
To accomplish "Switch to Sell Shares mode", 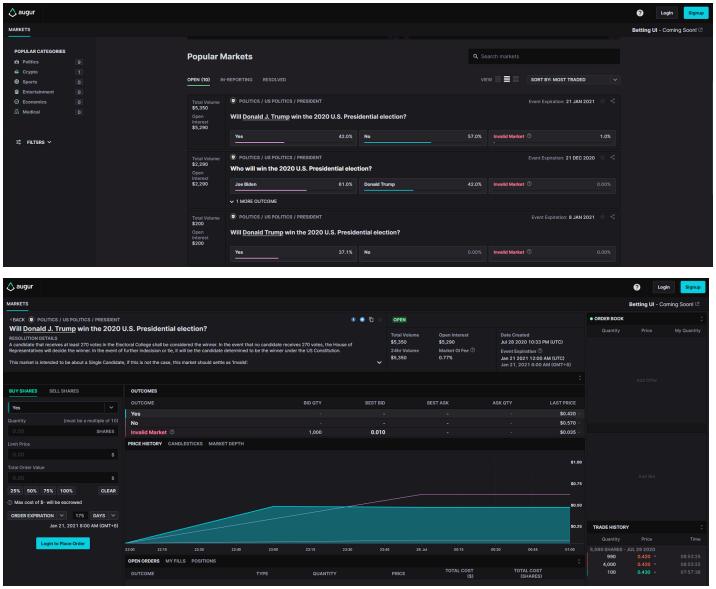I will click(x=66, y=389).
